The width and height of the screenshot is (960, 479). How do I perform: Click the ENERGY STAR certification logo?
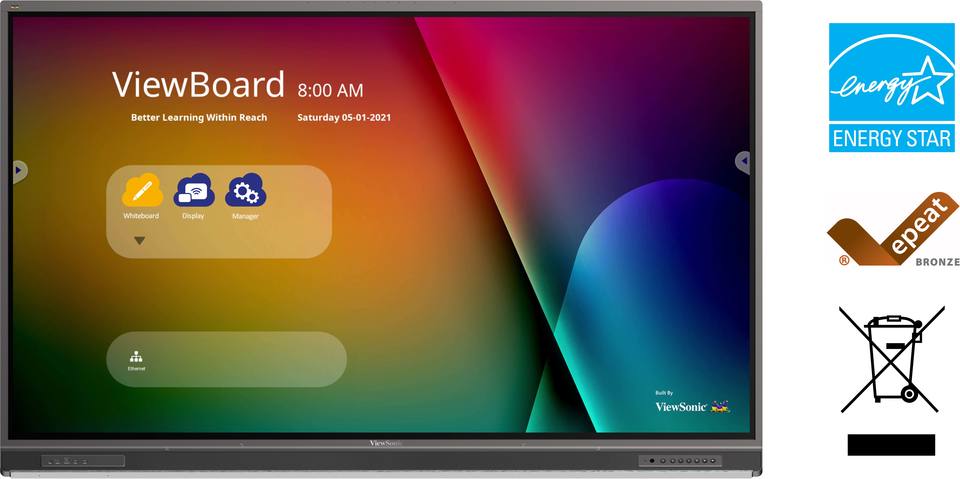click(x=891, y=88)
